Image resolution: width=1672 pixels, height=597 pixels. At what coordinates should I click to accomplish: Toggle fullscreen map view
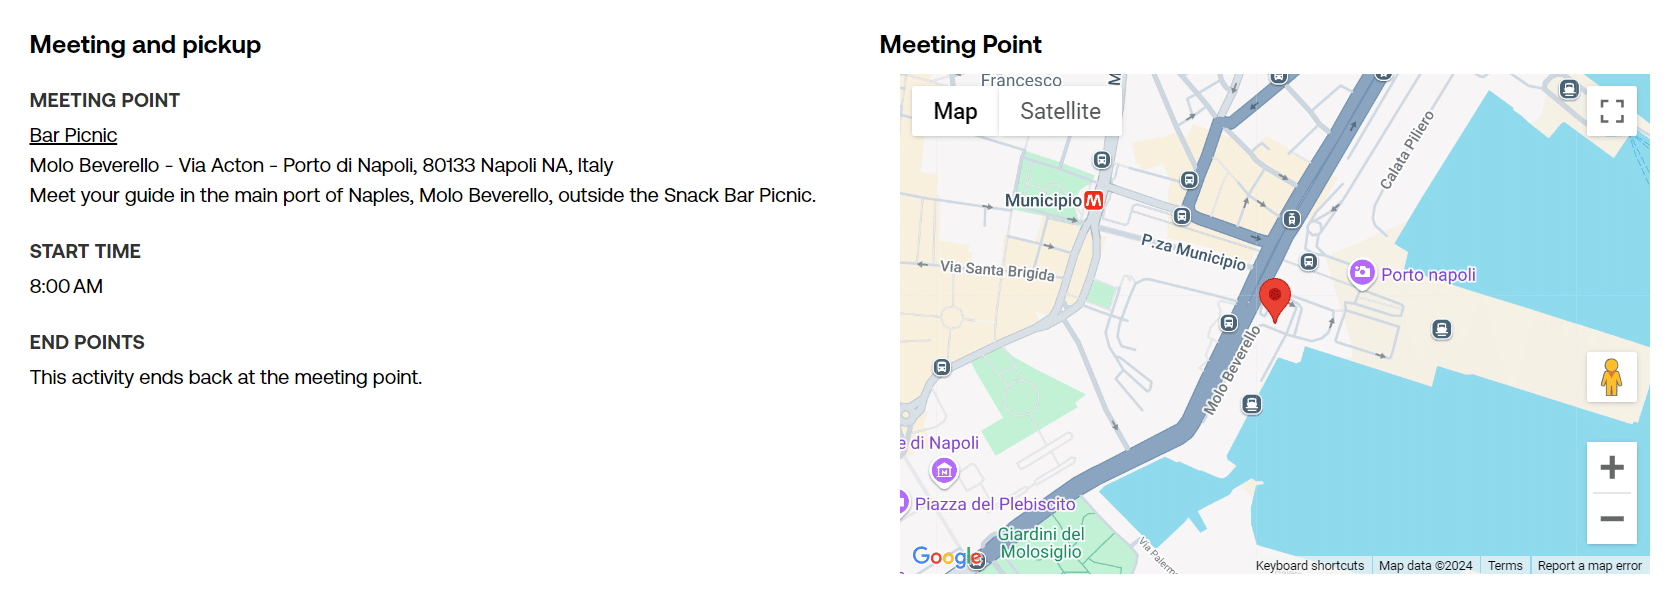point(1611,111)
